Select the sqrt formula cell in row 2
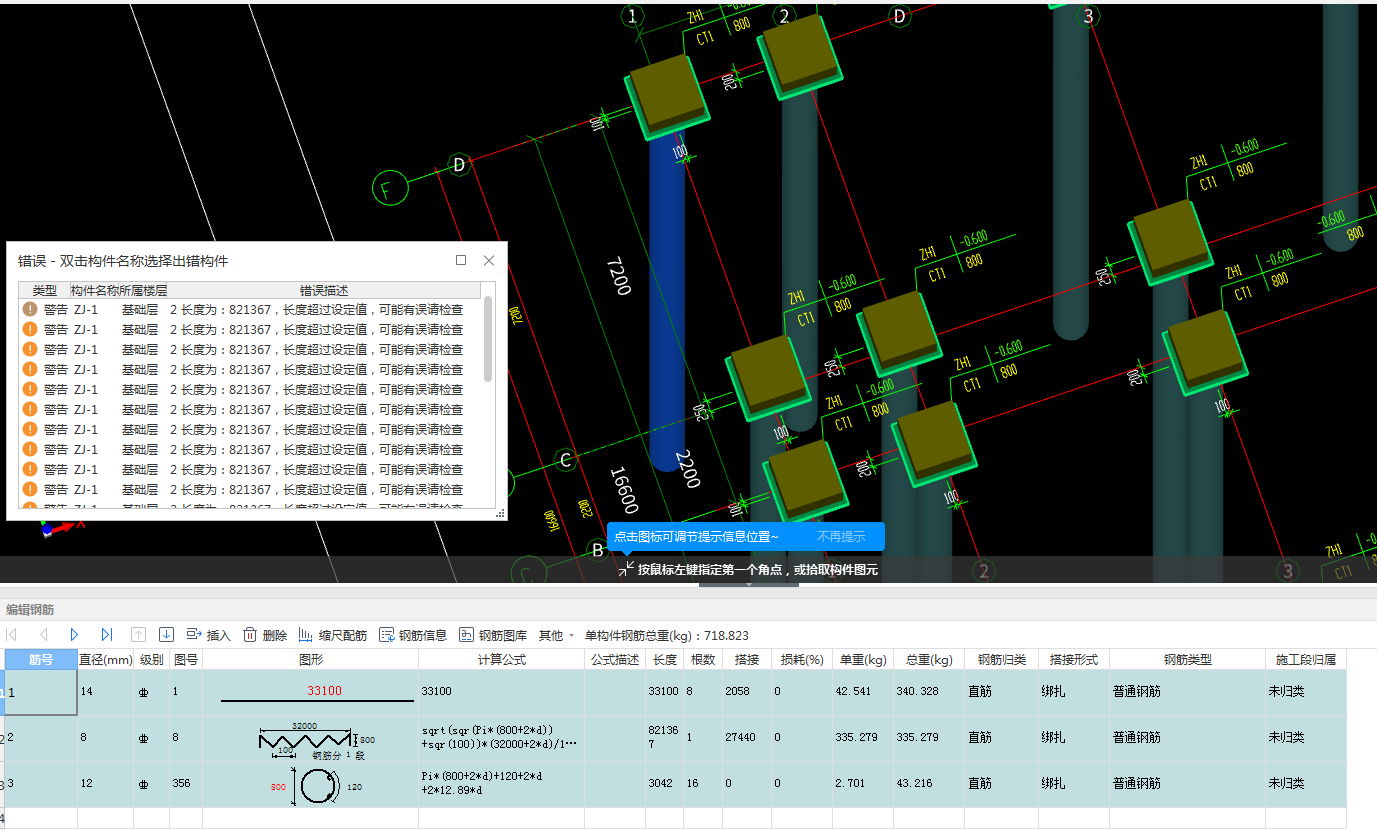The width and height of the screenshot is (1377, 830). click(502, 738)
